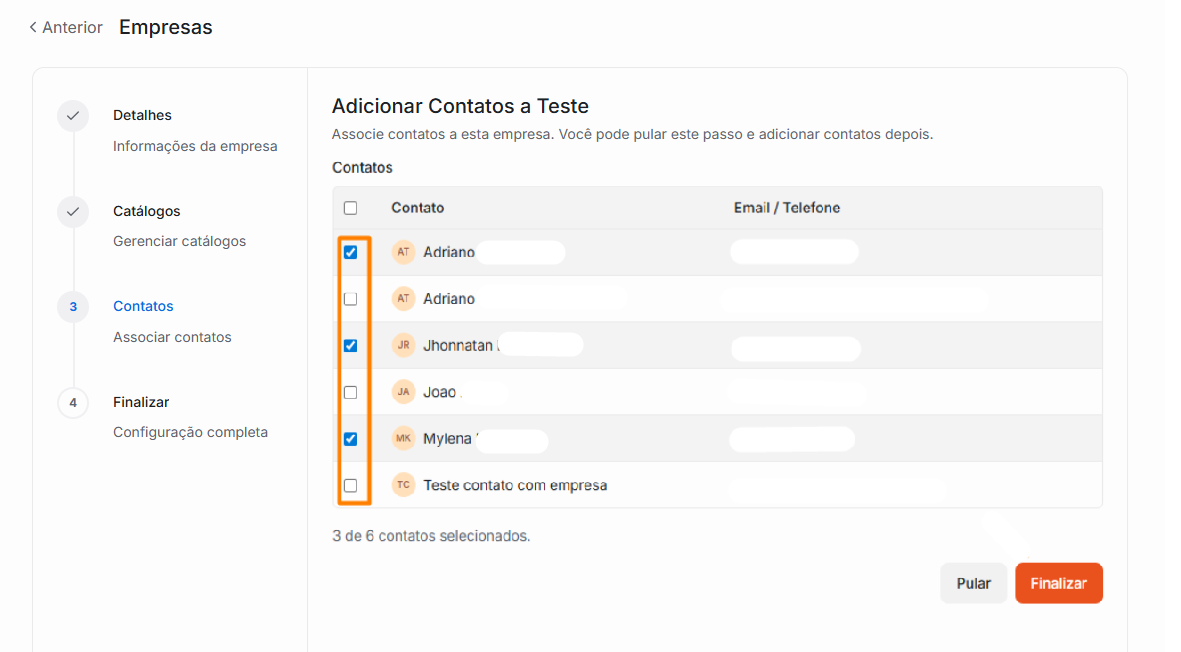Image resolution: width=1181 pixels, height=652 pixels.
Task: Toggle the select-all checkbox in the table header
Action: point(350,208)
